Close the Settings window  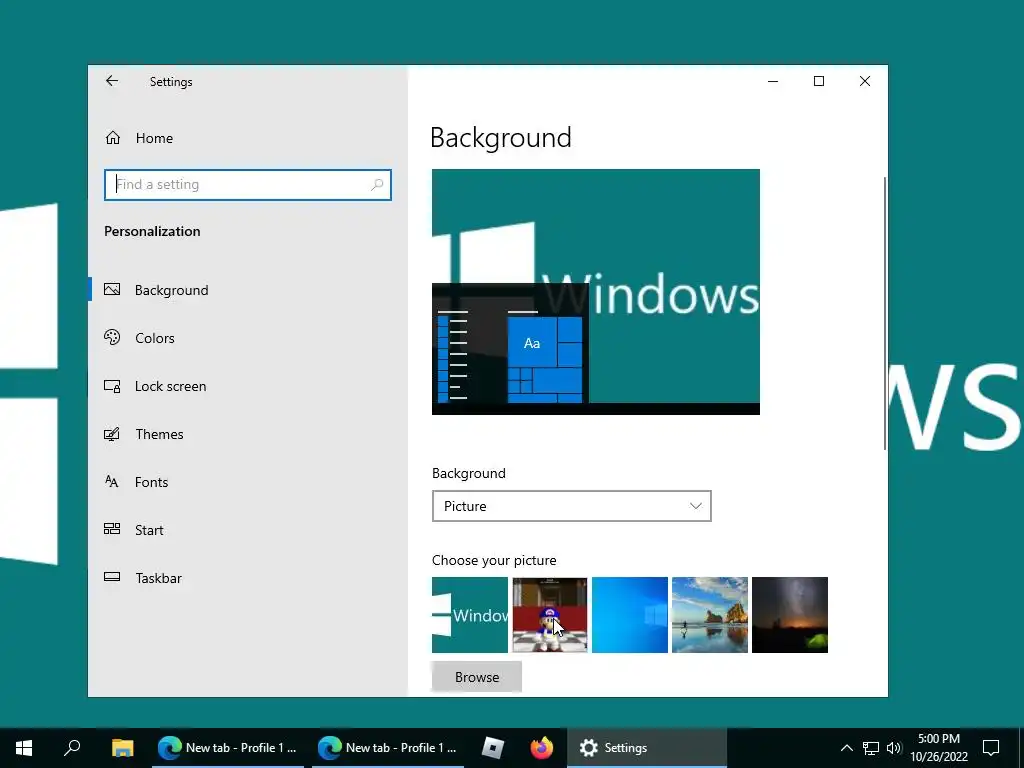pyautogui.click(x=865, y=81)
